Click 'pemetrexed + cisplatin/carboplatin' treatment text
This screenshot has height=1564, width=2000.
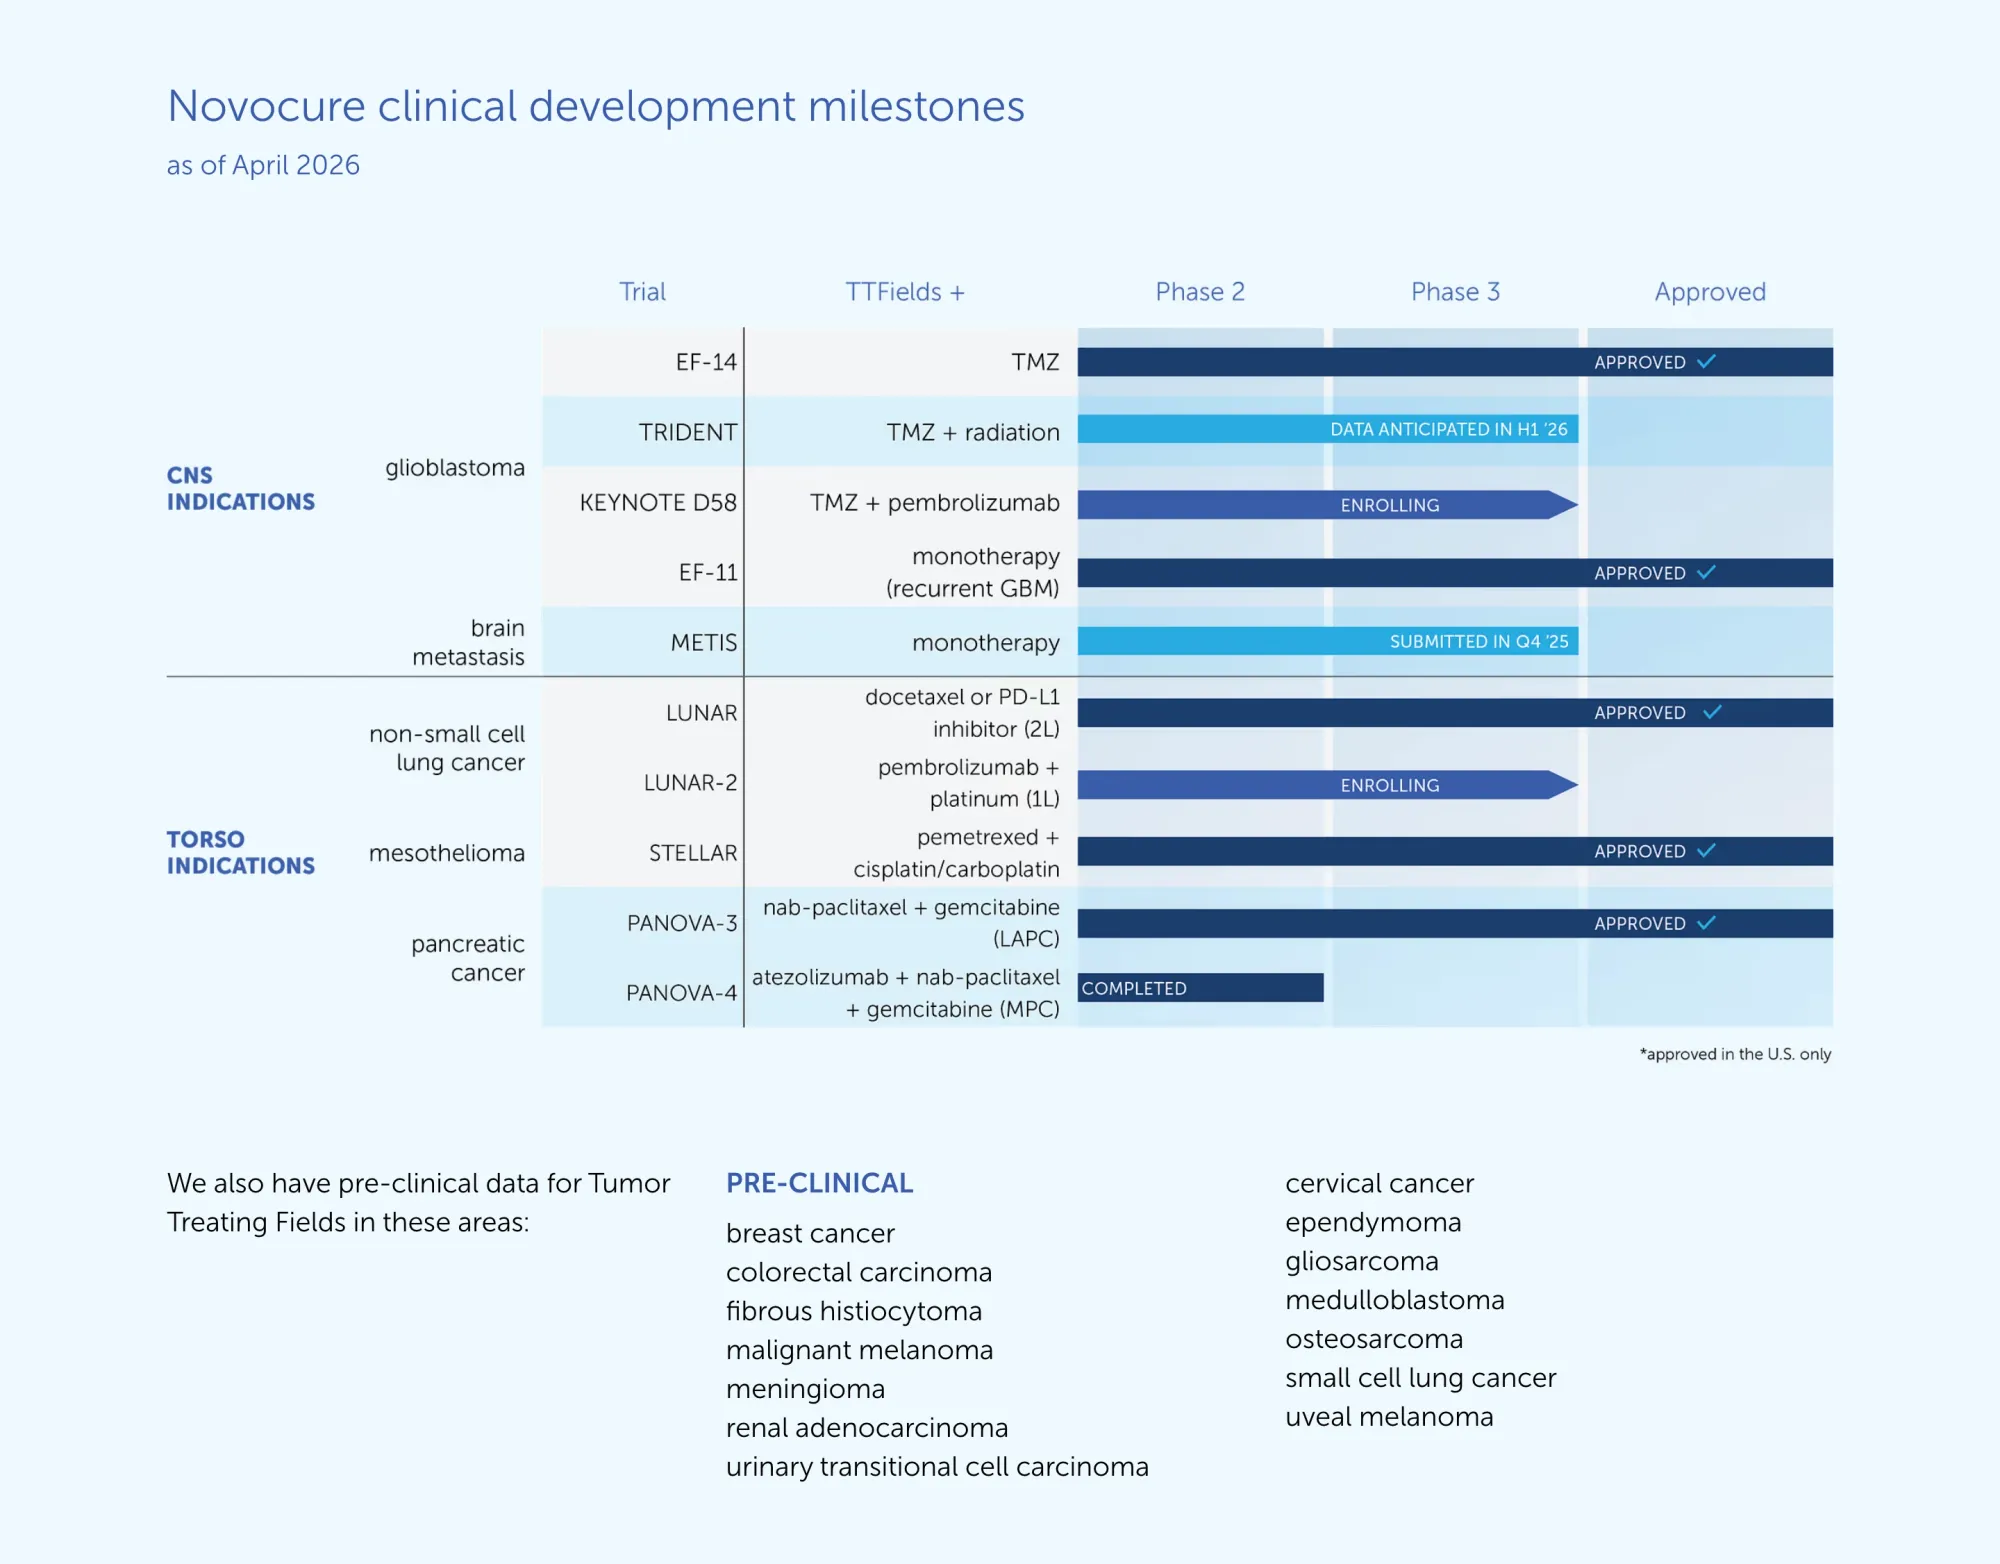tap(957, 853)
